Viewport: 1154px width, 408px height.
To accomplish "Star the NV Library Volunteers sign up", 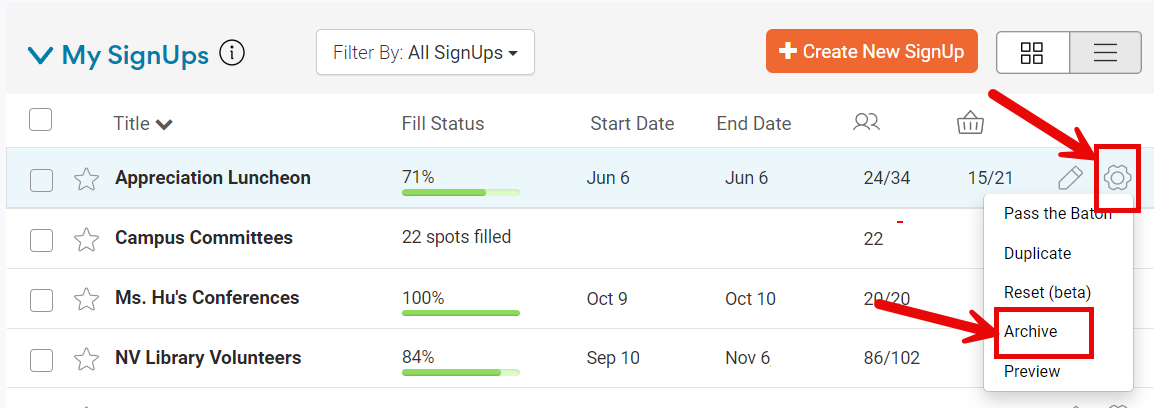I will click(x=87, y=359).
